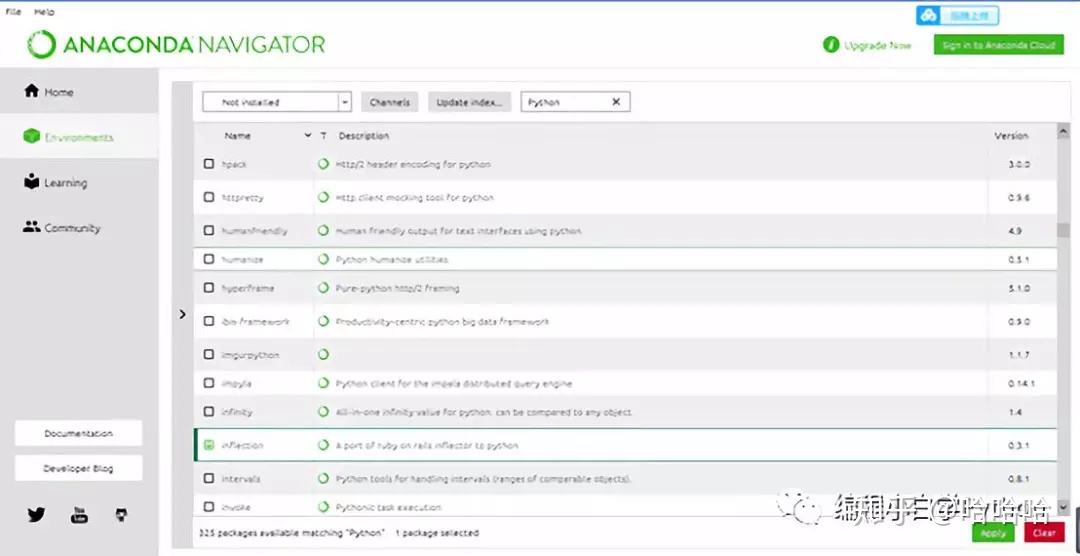Open the GitHub link icon
The width and height of the screenshot is (1080, 556).
(121, 515)
